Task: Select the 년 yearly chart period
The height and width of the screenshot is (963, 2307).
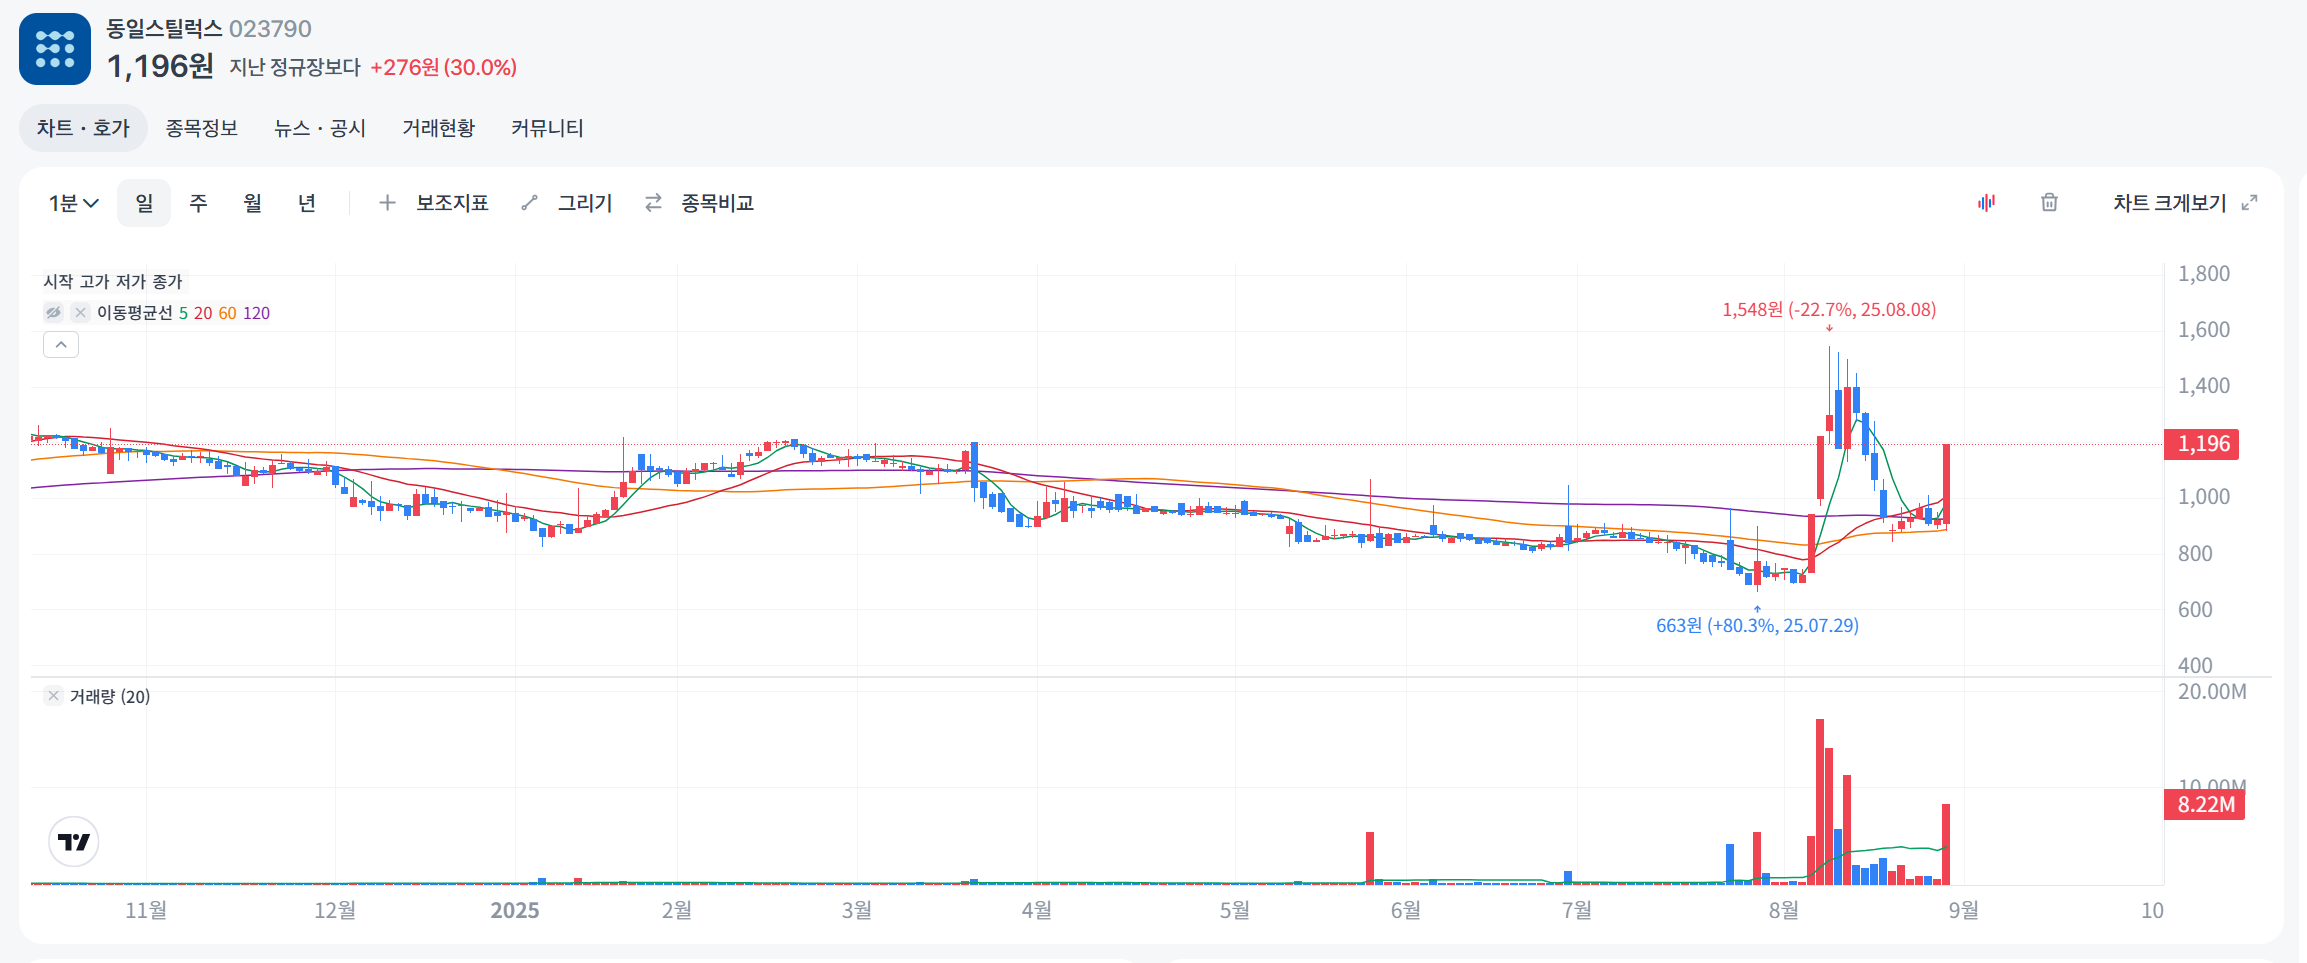Action: pyautogui.click(x=307, y=203)
